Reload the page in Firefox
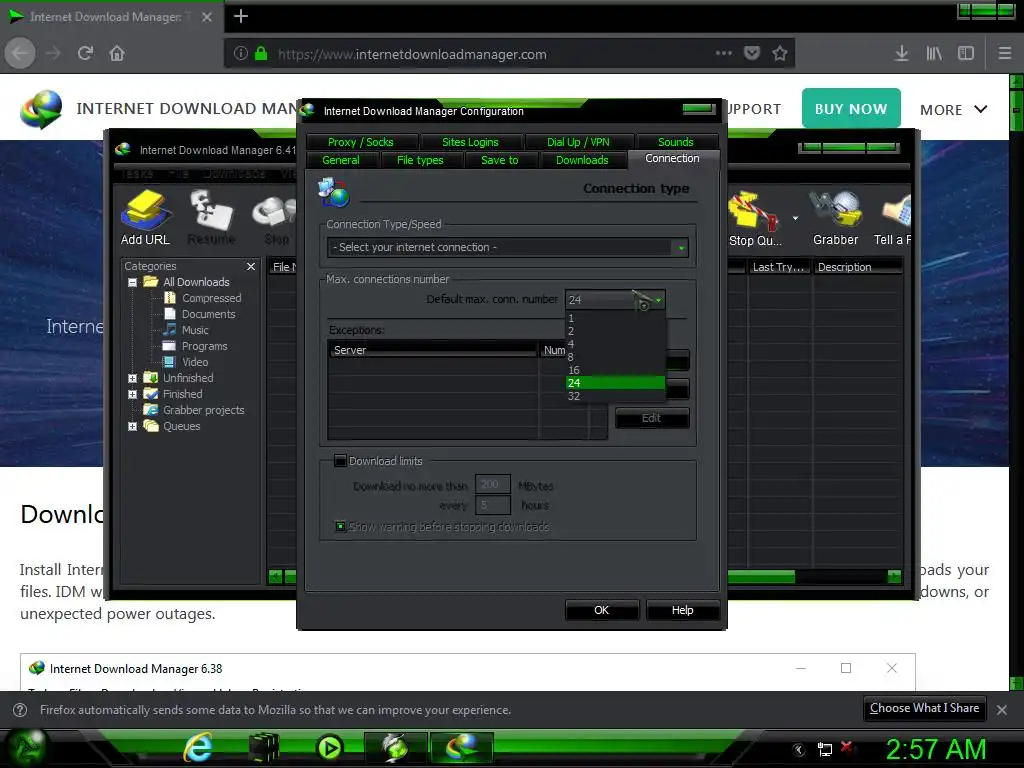This screenshot has width=1024, height=768. coord(86,54)
